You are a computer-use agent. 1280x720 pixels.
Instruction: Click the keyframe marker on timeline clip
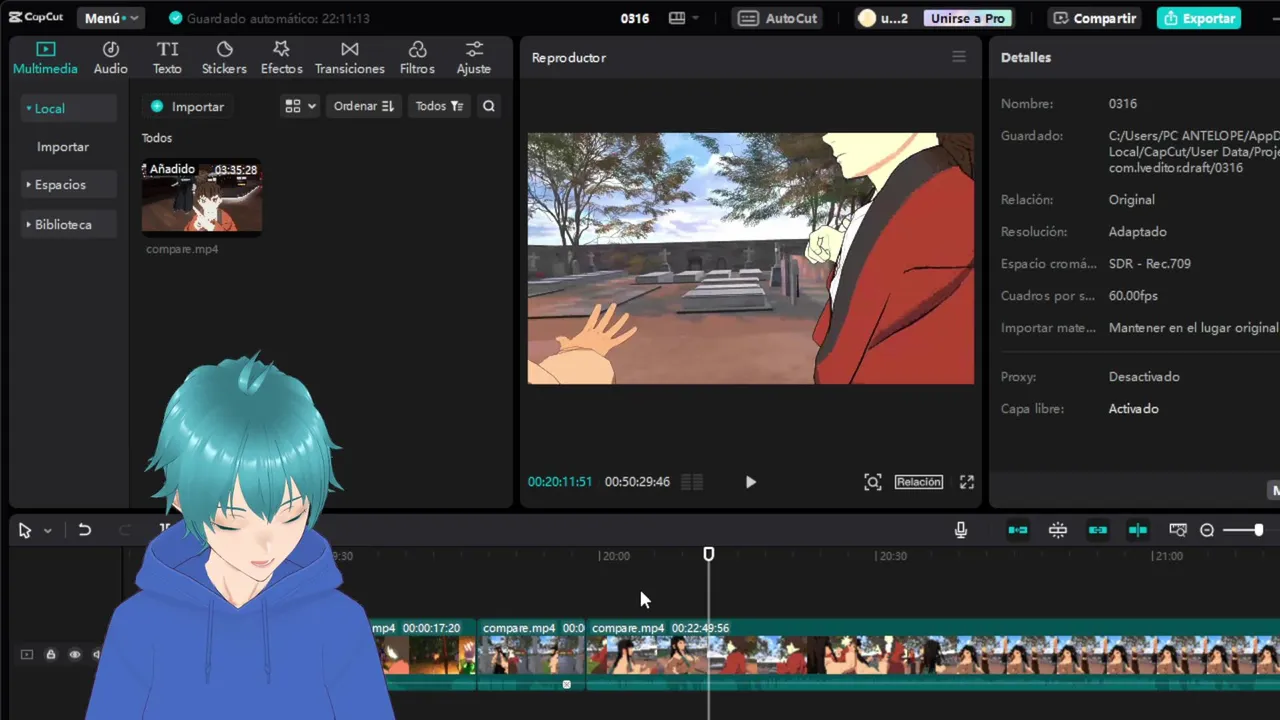click(x=567, y=684)
